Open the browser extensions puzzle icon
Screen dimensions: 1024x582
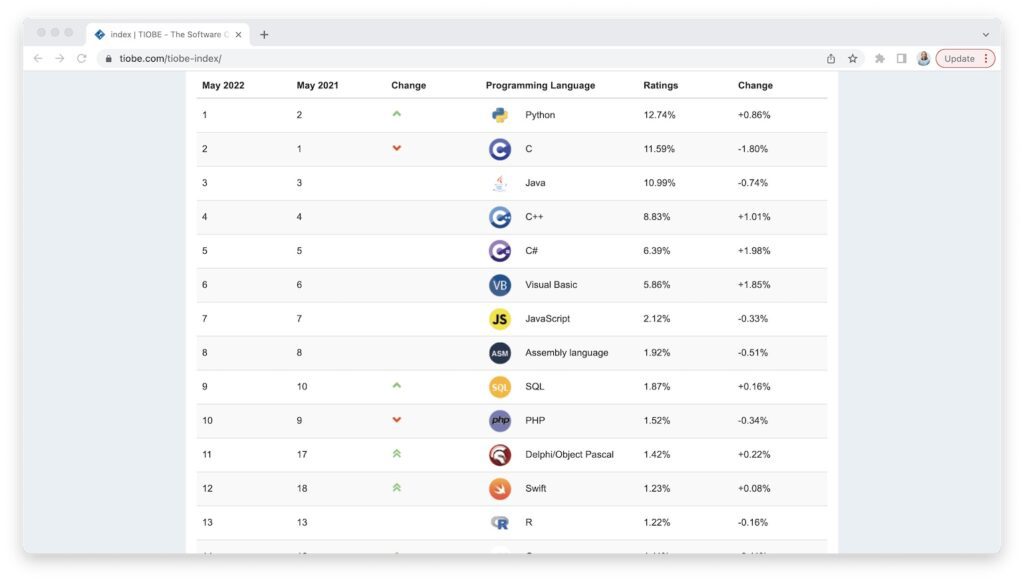tap(880, 59)
